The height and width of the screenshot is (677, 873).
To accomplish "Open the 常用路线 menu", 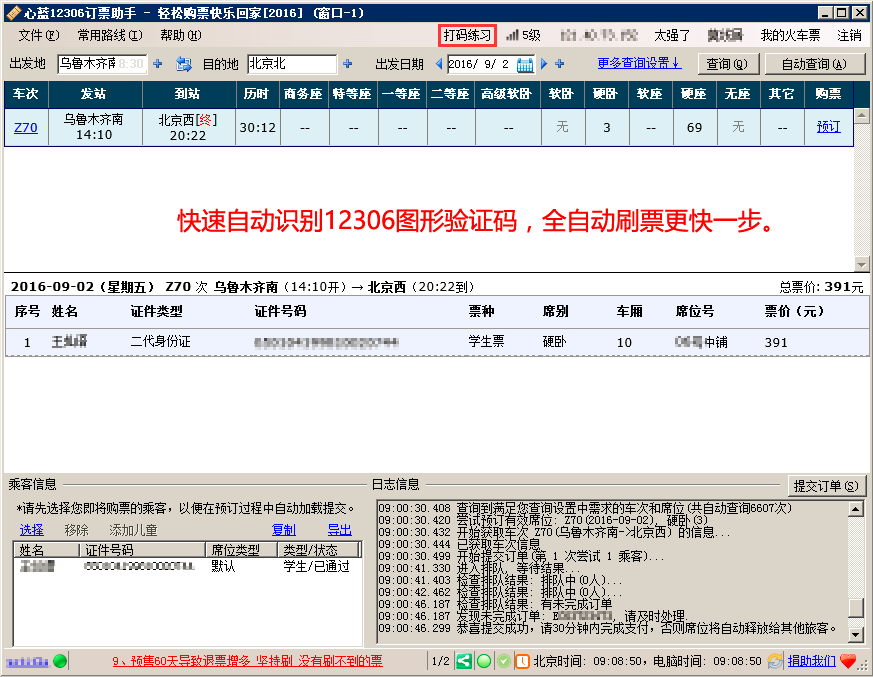I will tap(109, 35).
